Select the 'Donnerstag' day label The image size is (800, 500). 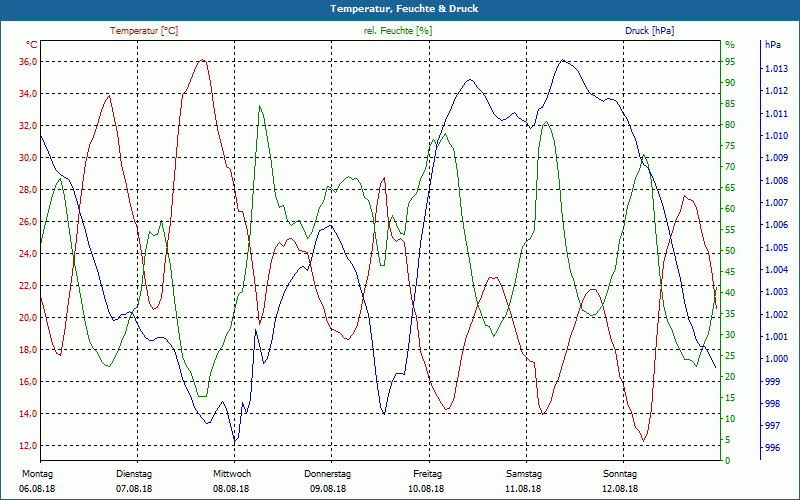tap(328, 474)
